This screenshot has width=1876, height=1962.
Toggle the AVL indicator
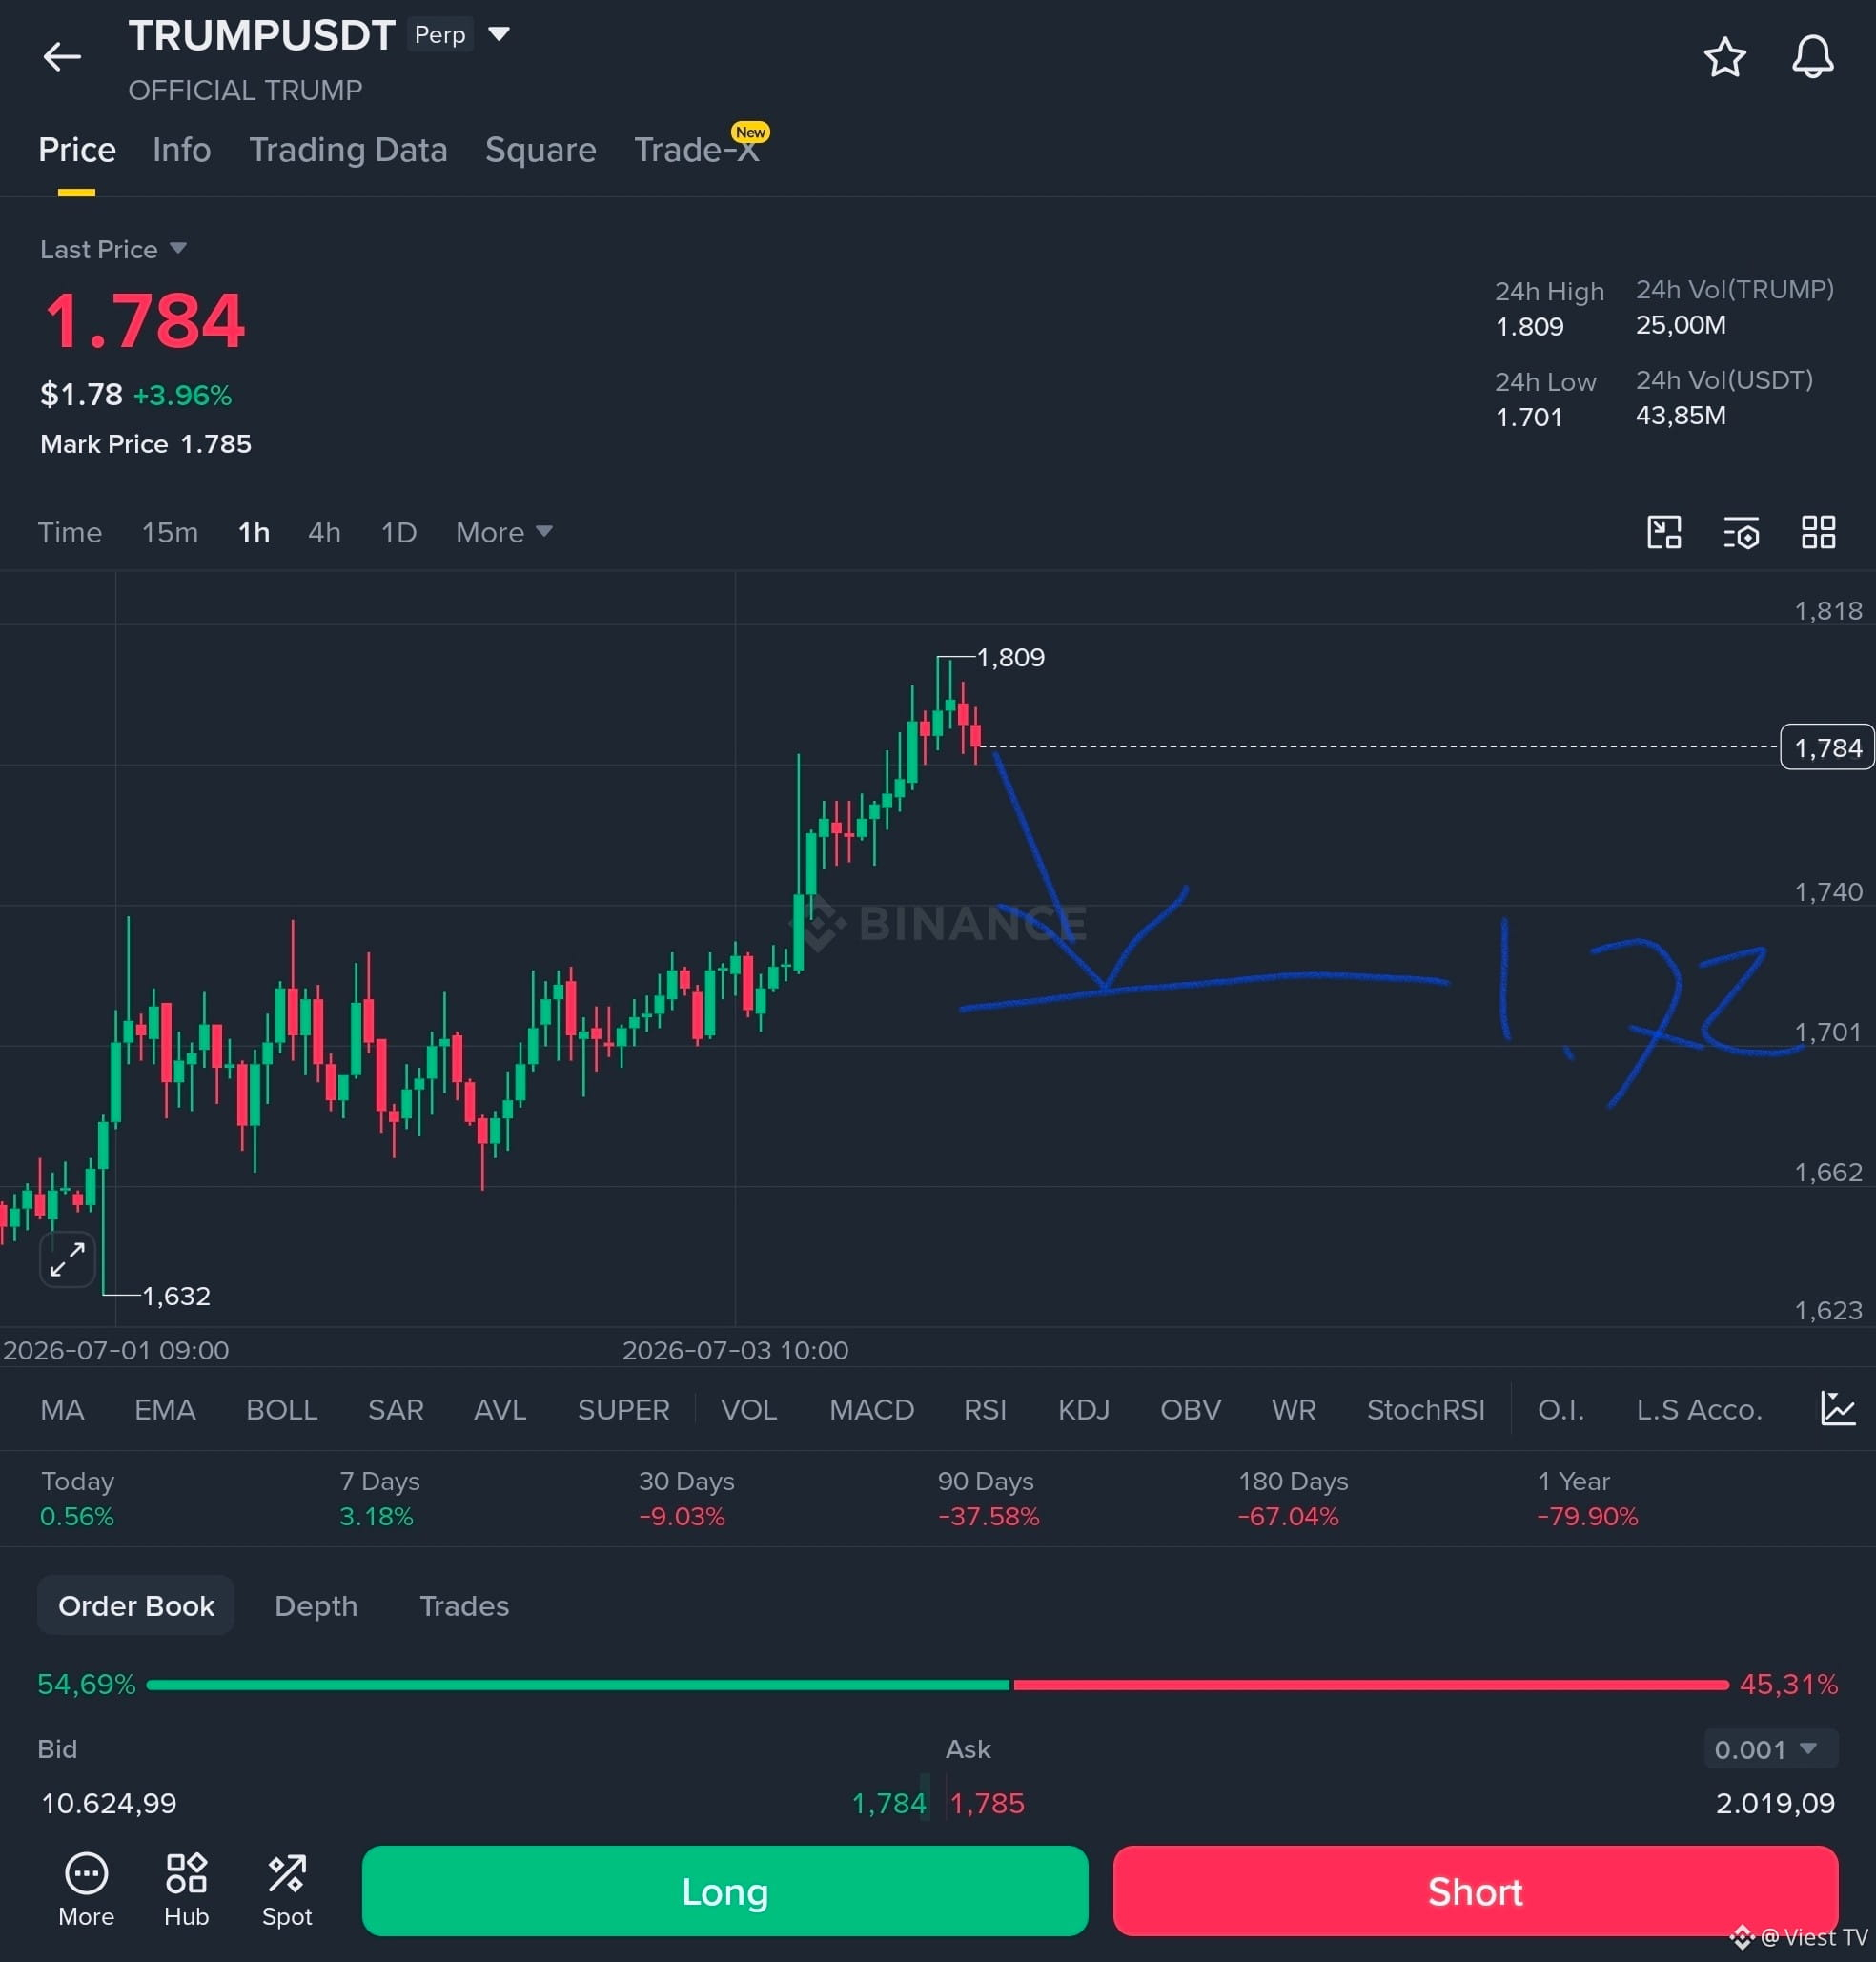click(x=500, y=1409)
